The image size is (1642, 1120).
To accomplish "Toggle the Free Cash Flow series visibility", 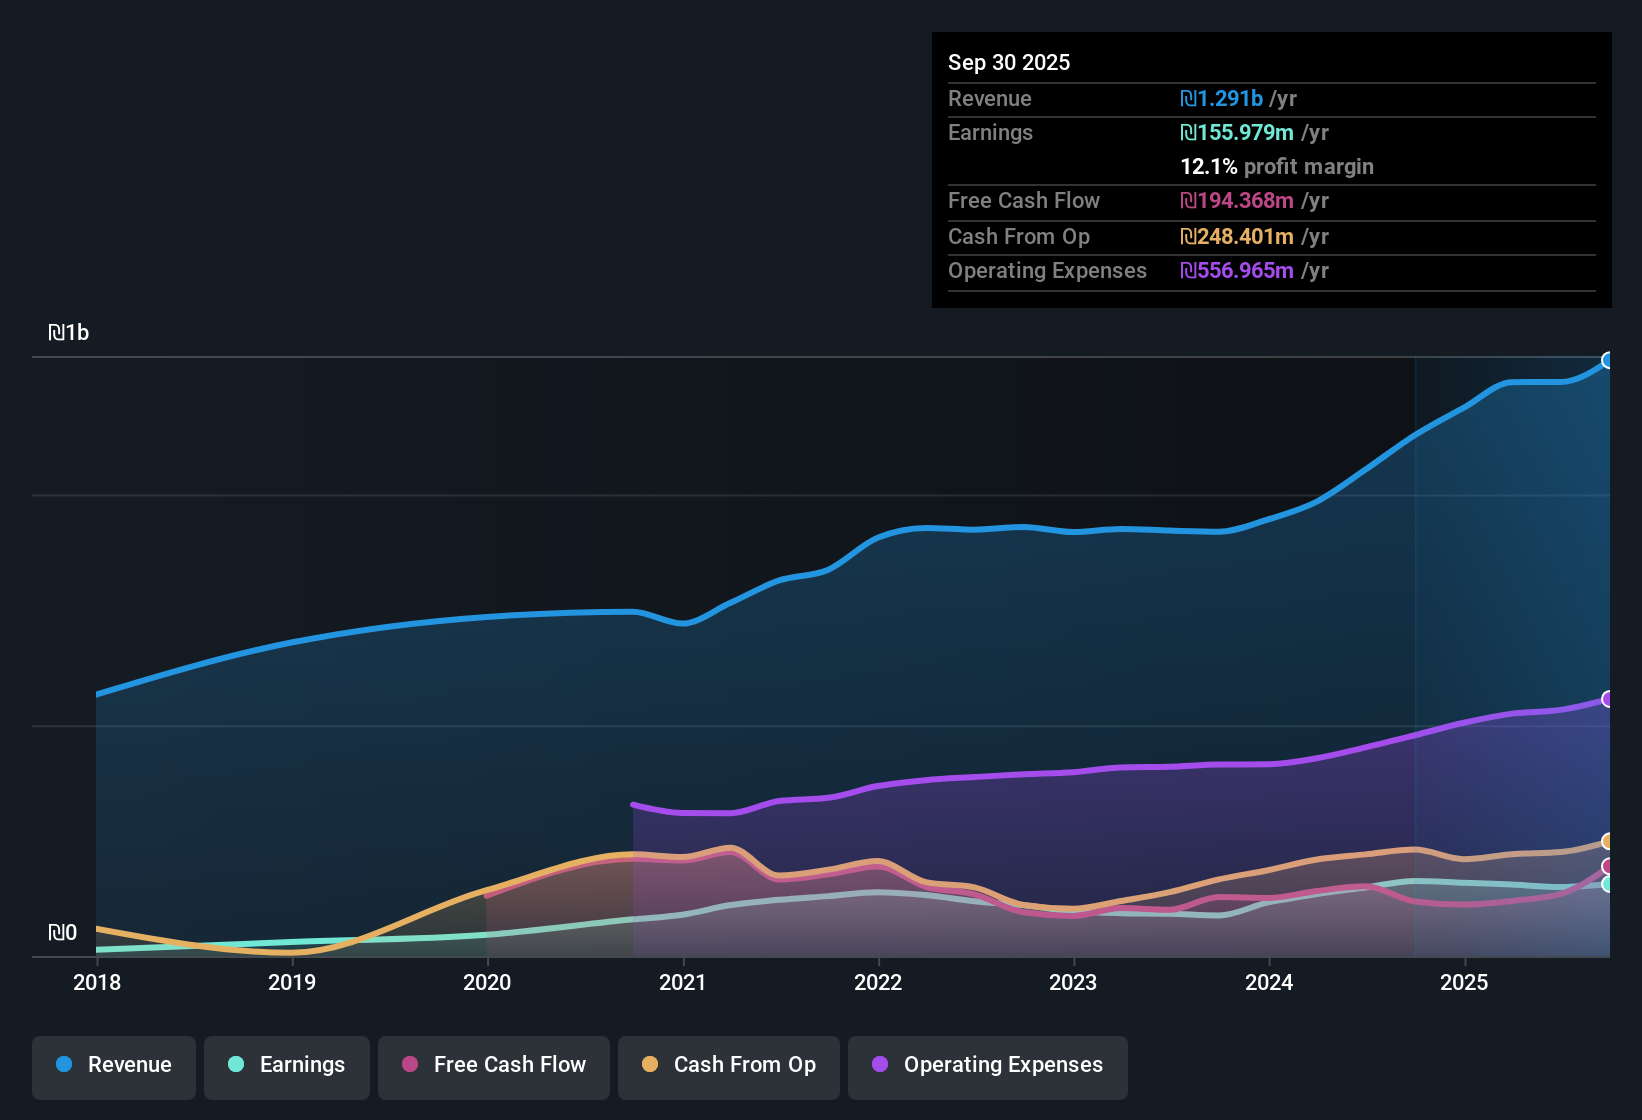I will click(493, 1066).
